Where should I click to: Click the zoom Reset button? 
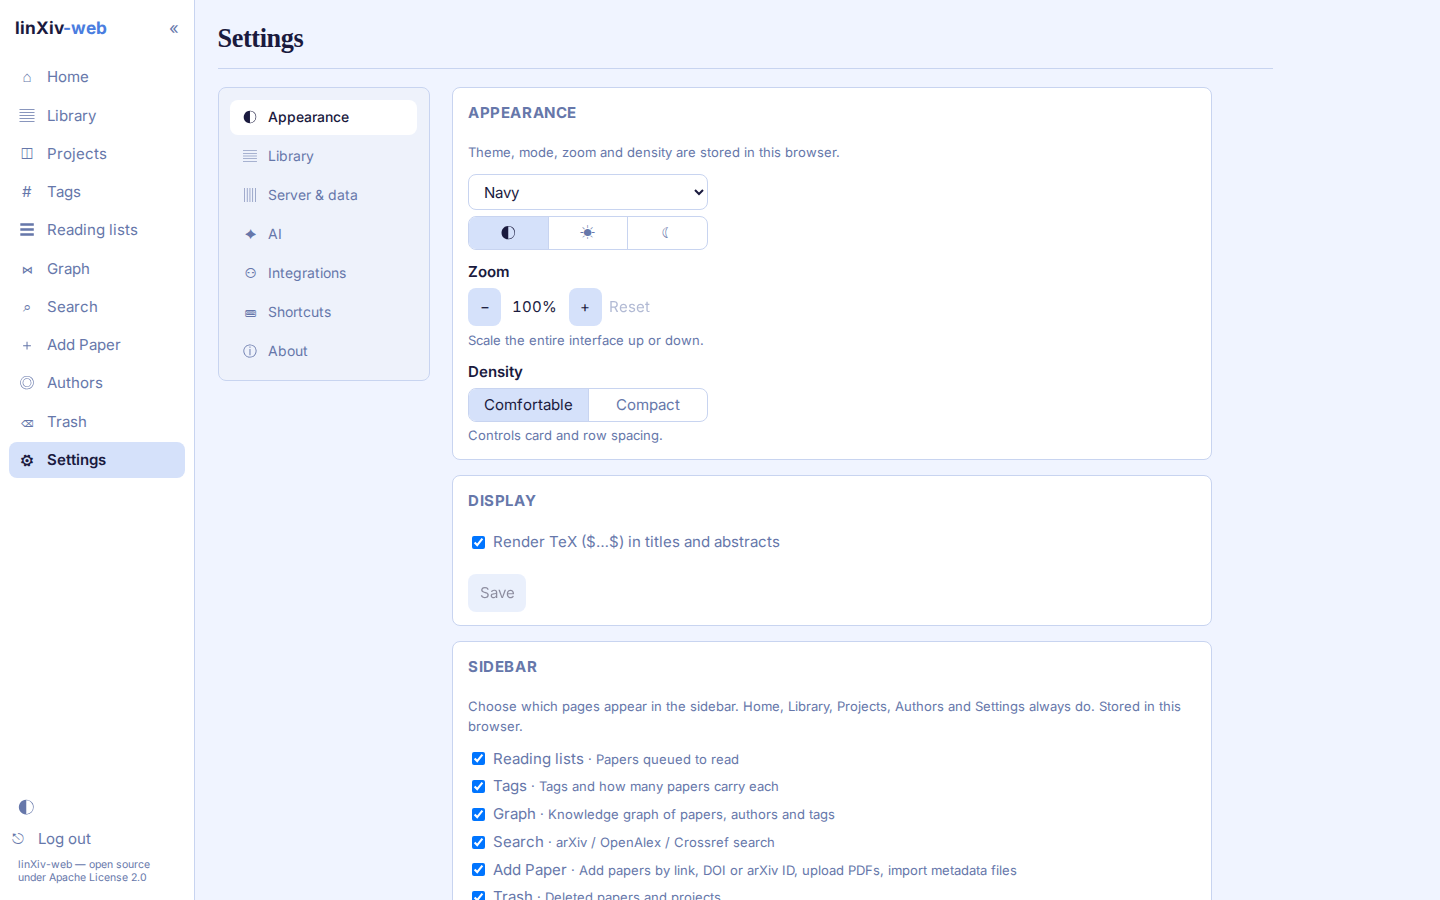pyautogui.click(x=629, y=307)
